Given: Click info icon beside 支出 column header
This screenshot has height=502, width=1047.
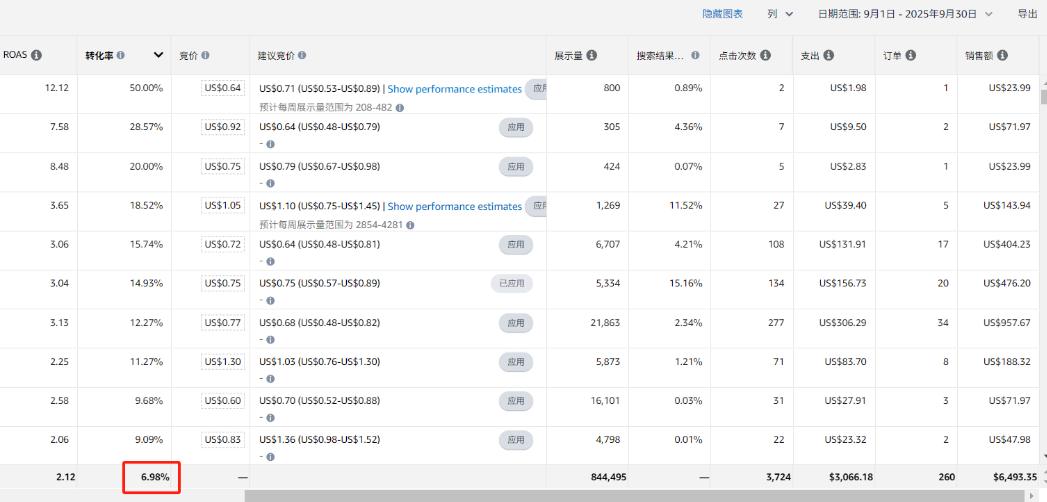Looking at the screenshot, I should point(829,55).
